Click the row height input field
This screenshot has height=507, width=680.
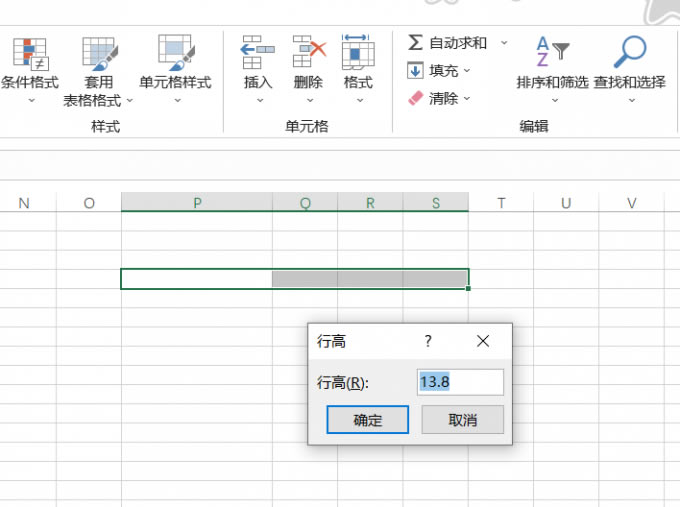coord(460,382)
